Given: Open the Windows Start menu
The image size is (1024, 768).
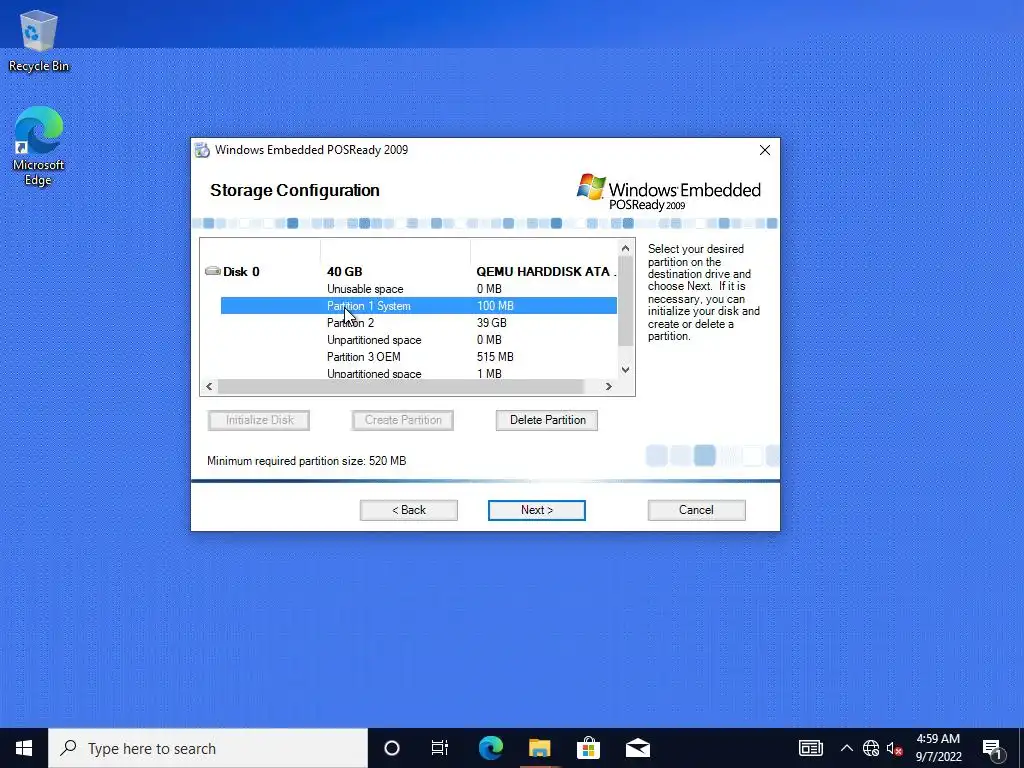Looking at the screenshot, I should pyautogui.click(x=24, y=748).
